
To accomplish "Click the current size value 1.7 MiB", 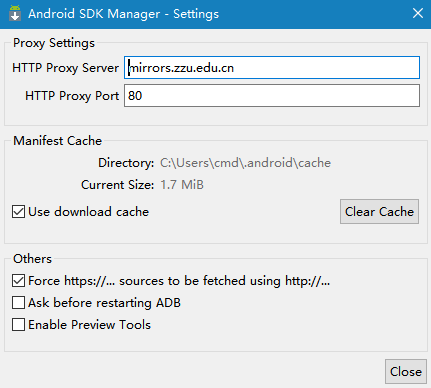I will (x=182, y=185).
